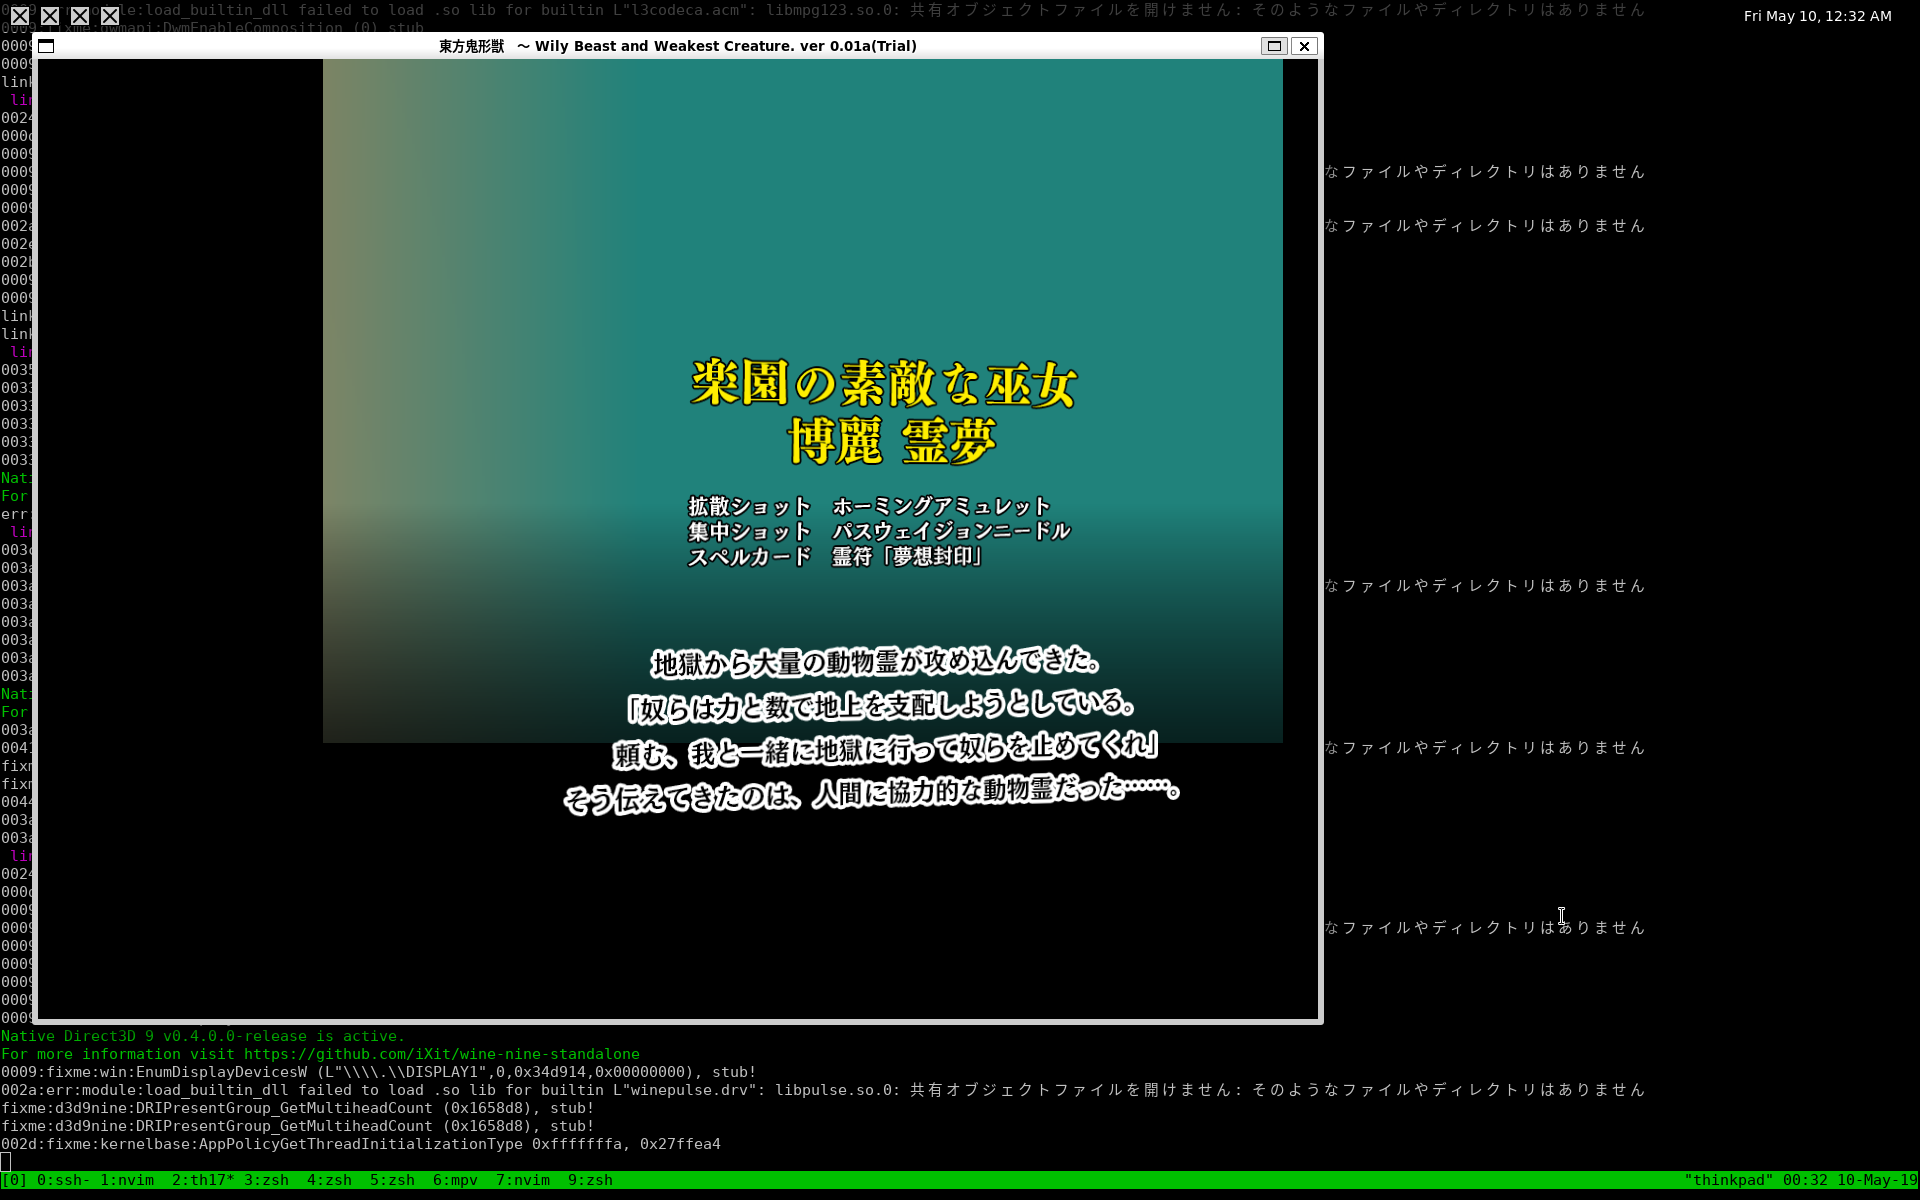Switch to tmux window 5:zsh
The height and width of the screenshot is (1200, 1920).
(x=392, y=1180)
